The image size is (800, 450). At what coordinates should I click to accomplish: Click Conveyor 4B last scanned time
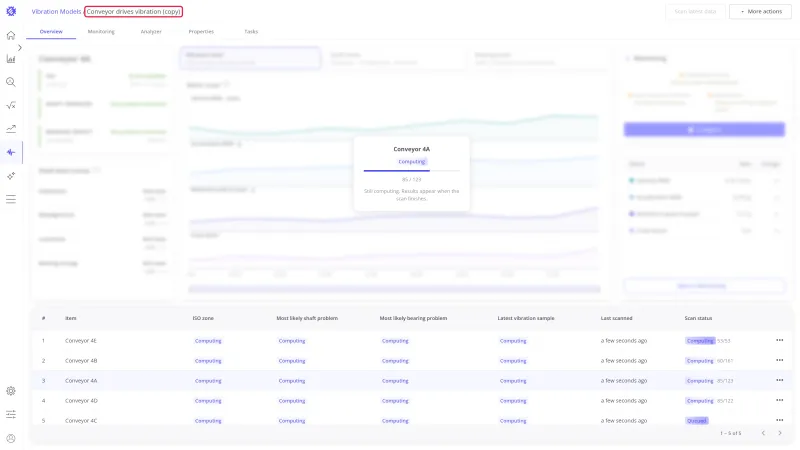(x=623, y=361)
